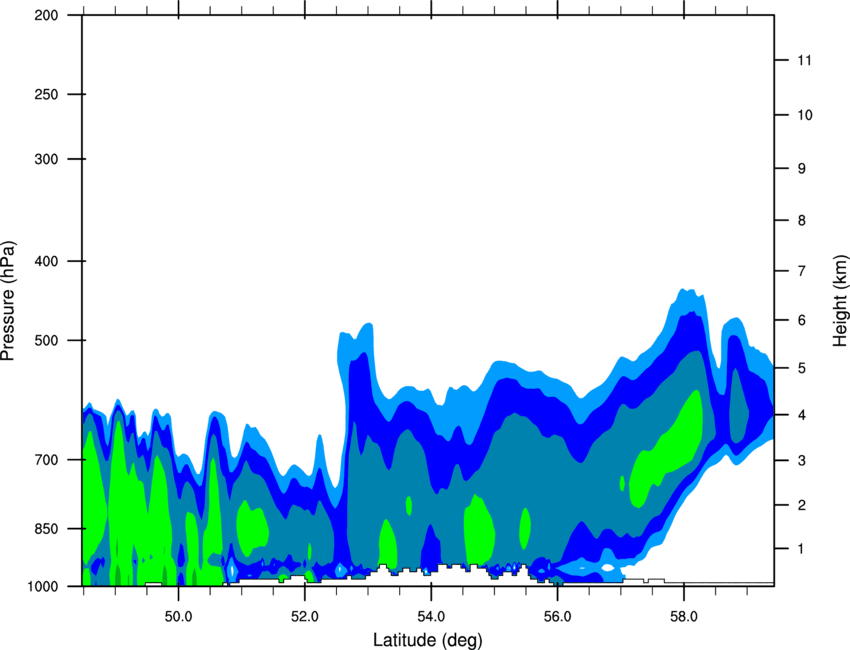
Task: Select the 500 pressure tick label
Action: 46,340
